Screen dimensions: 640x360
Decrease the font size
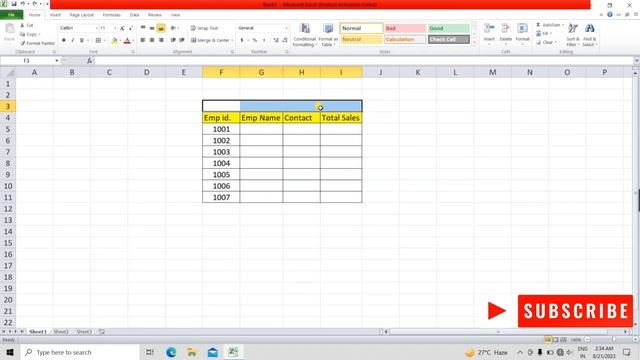pyautogui.click(x=131, y=28)
